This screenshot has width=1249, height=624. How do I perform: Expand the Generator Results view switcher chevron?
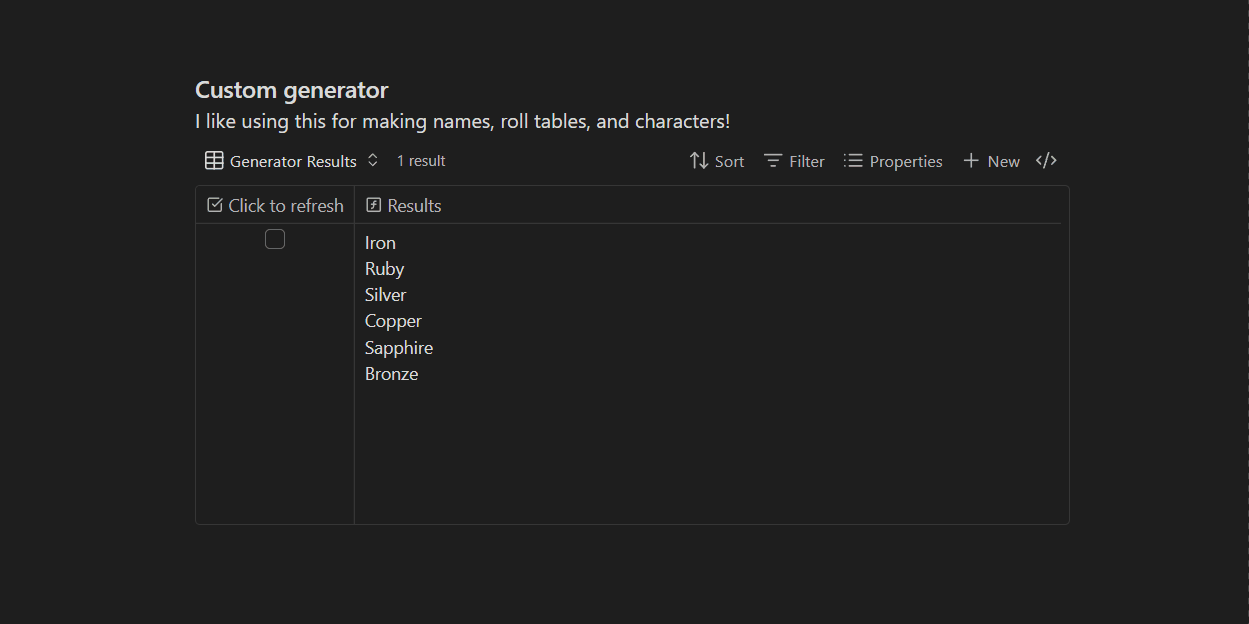pos(372,160)
